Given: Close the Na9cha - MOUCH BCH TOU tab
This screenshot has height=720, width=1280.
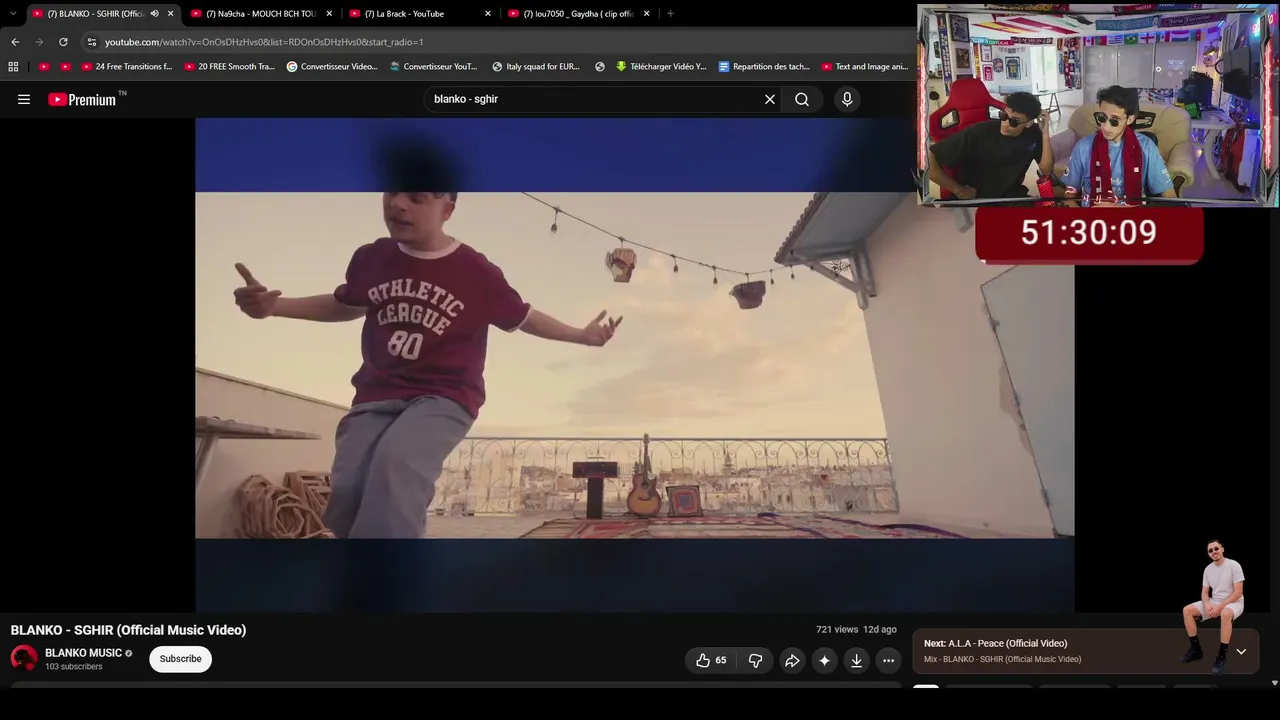Looking at the screenshot, I should tap(329, 14).
